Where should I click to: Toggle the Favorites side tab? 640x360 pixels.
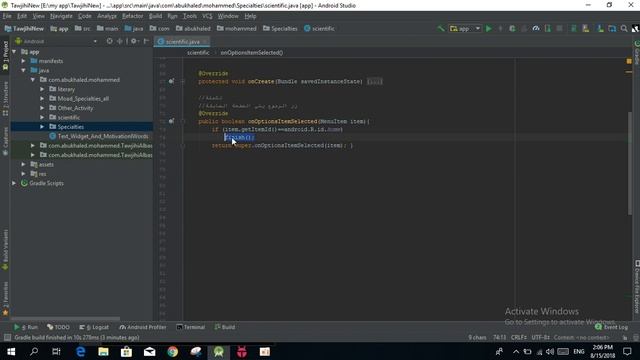5,299
